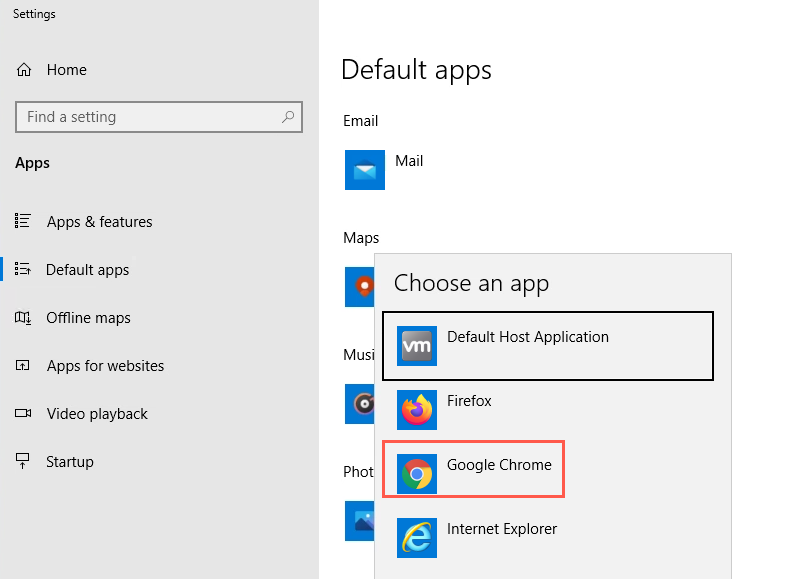
Task: Focus the Find a setting search box
Action: [x=159, y=117]
